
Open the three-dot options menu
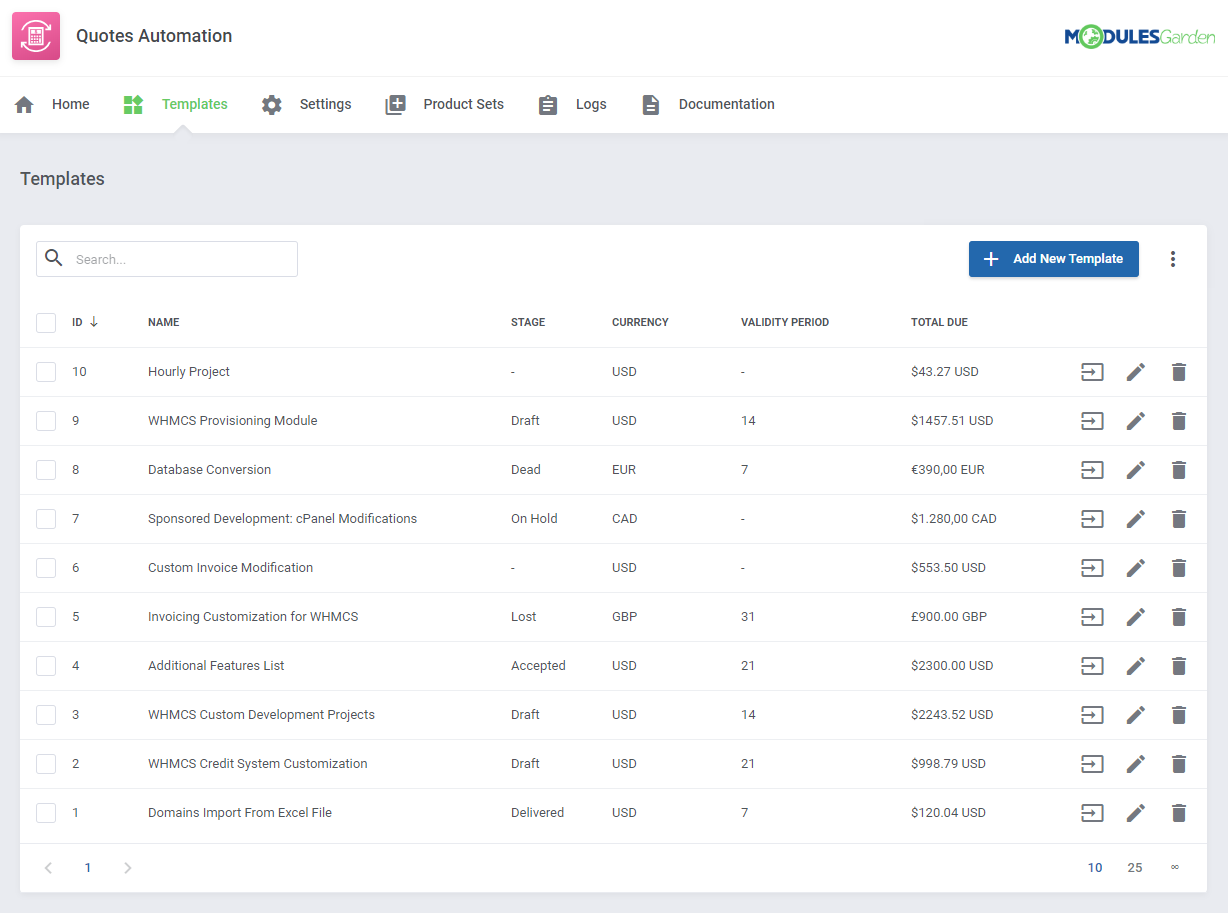point(1172,258)
